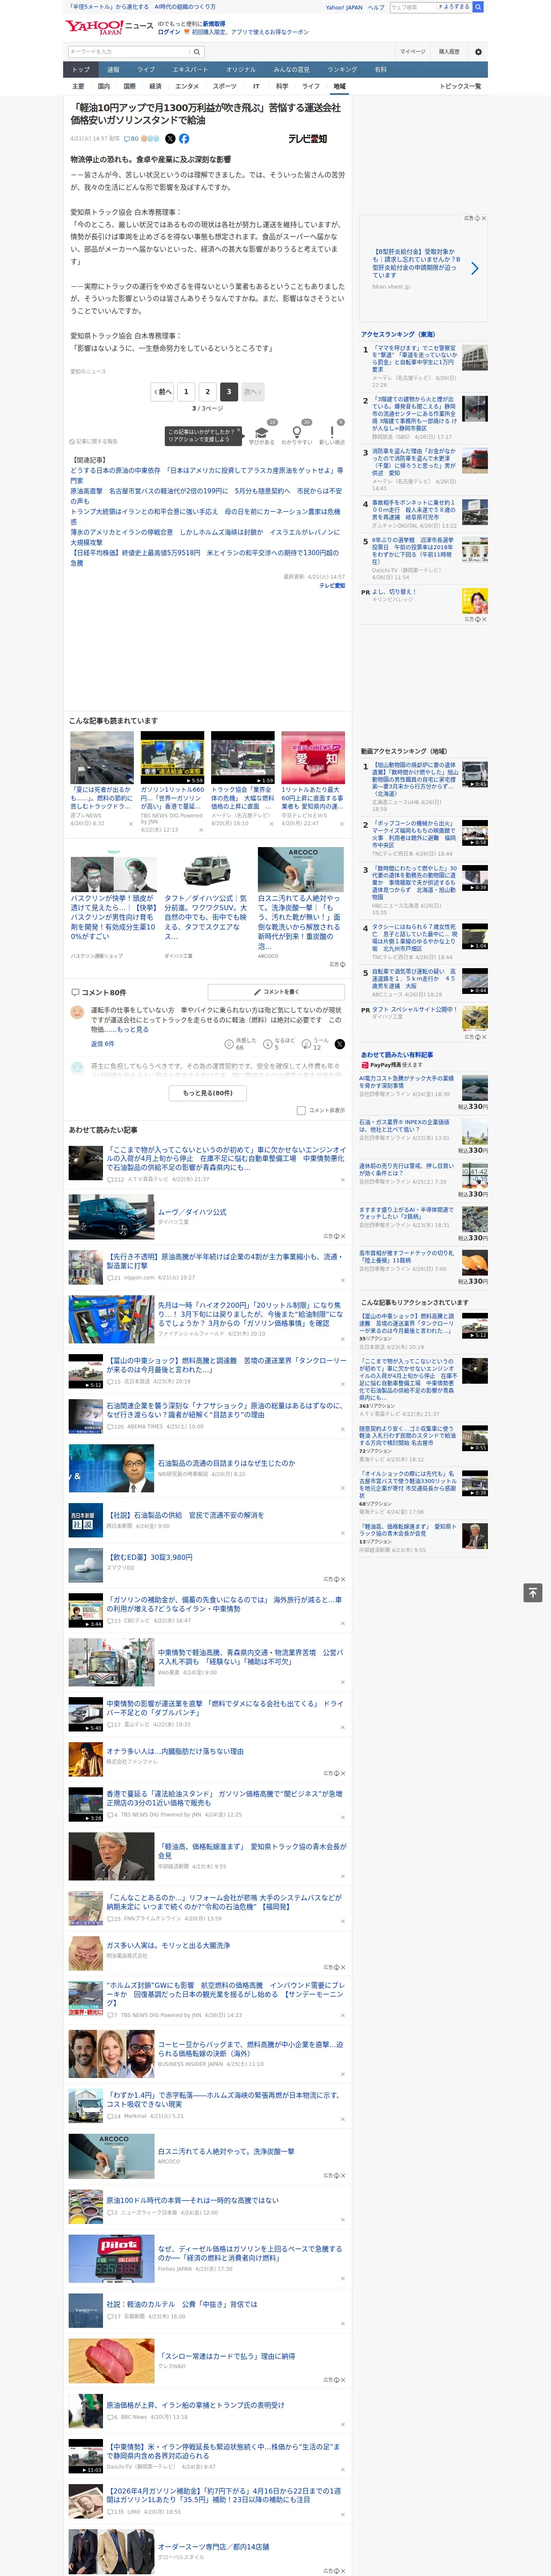551x2576 pixels.
Task: Expand top comment with もっと見る link
Action: pyautogui.click(x=133, y=1029)
